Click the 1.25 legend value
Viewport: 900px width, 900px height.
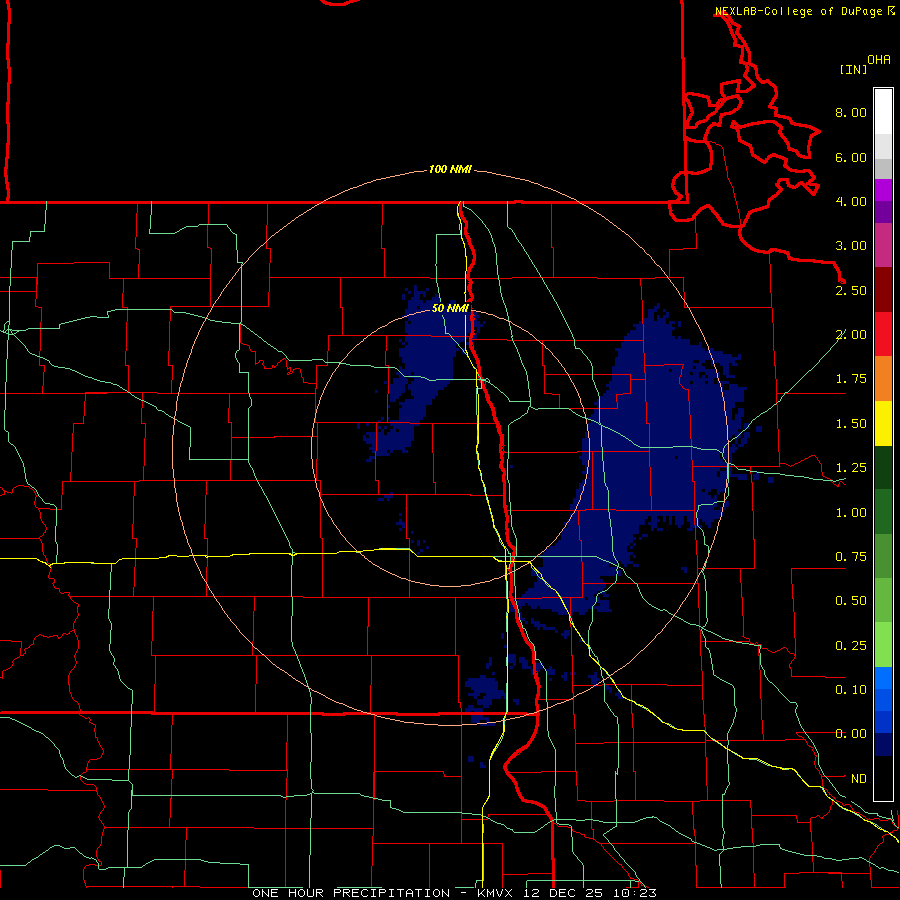851,468
